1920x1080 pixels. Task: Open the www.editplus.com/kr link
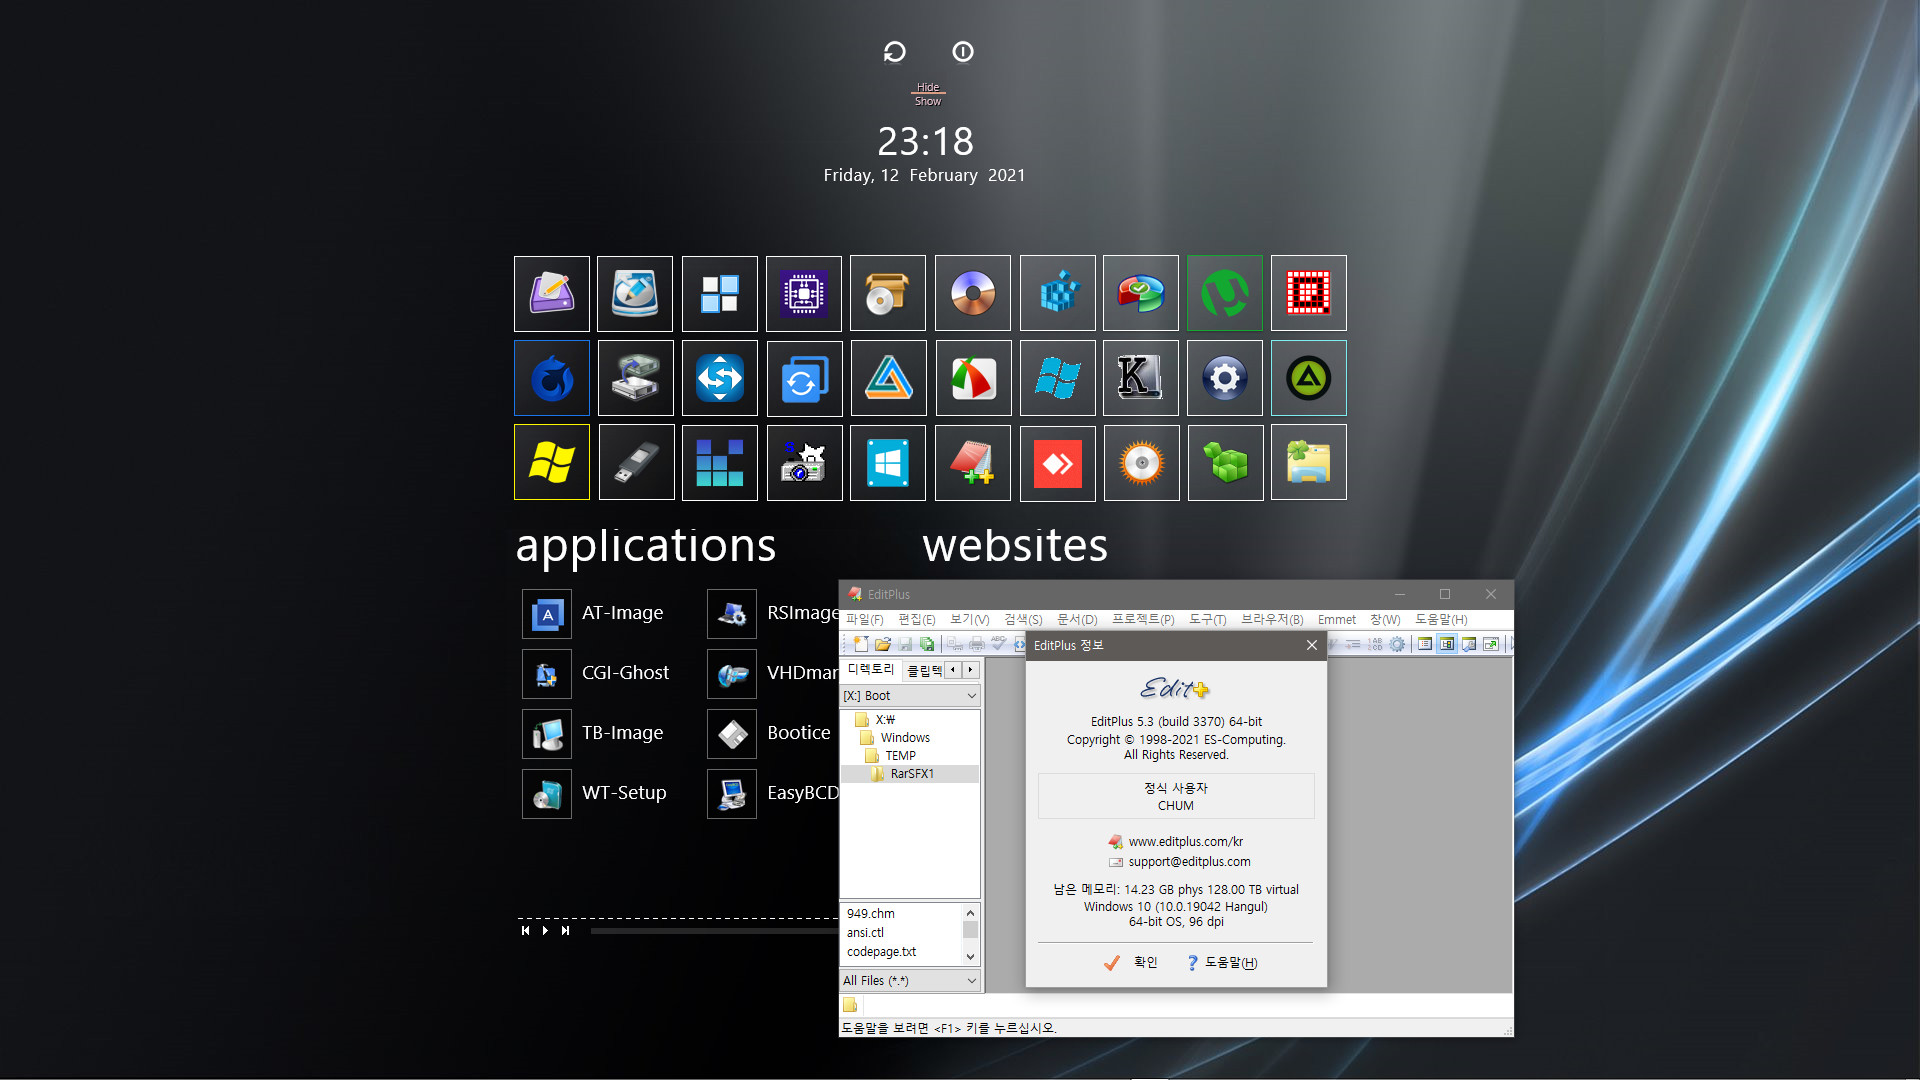click(1185, 841)
